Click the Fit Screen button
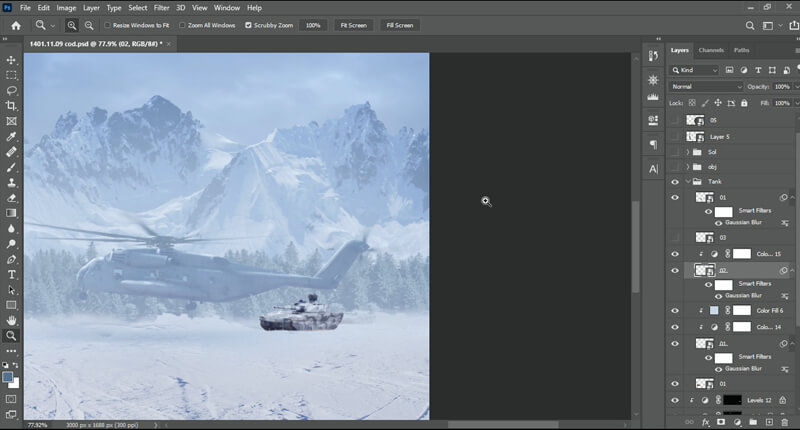This screenshot has height=430, width=800. coord(354,26)
